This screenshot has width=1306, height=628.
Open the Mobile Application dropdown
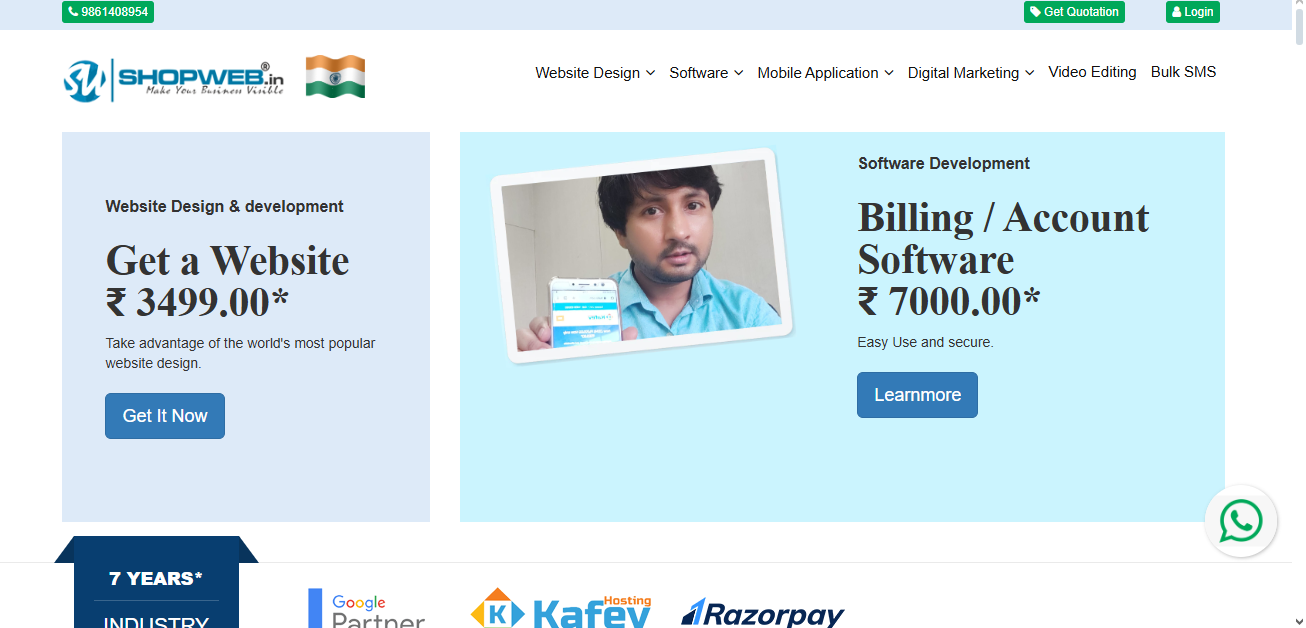(825, 73)
